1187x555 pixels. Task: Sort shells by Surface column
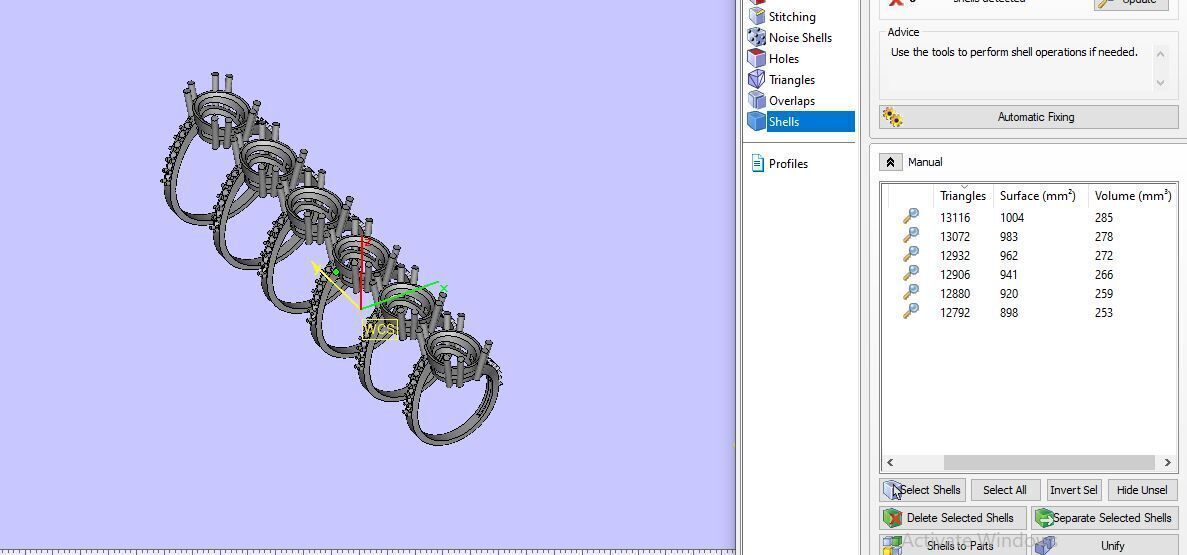pos(1037,195)
